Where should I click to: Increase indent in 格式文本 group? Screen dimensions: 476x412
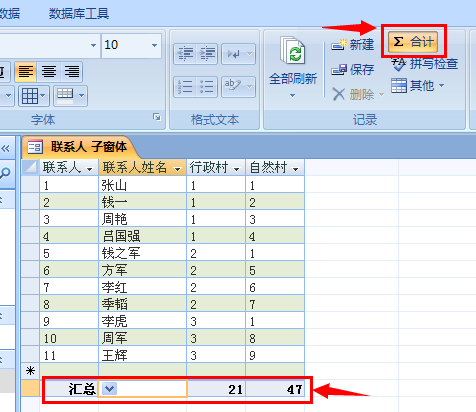click(207, 54)
